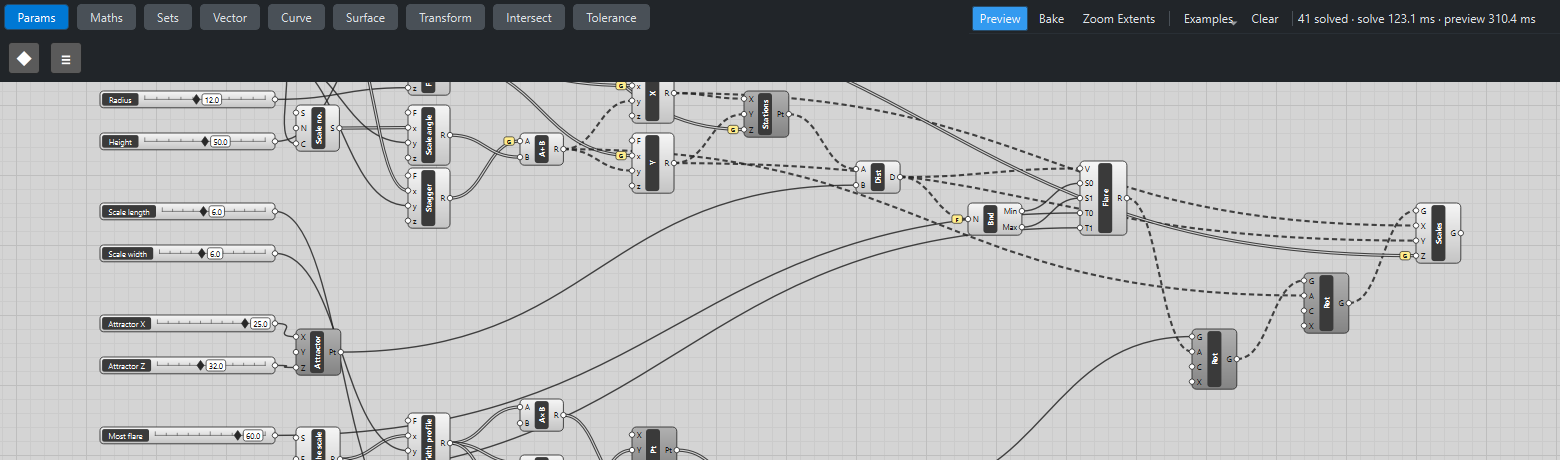Select the Transform tab
1560x460 pixels.
[445, 17]
